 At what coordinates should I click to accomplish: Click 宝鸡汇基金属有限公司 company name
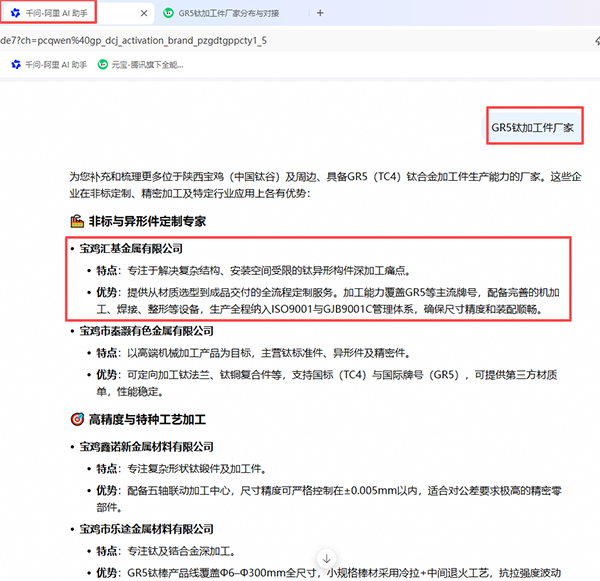(x=131, y=248)
